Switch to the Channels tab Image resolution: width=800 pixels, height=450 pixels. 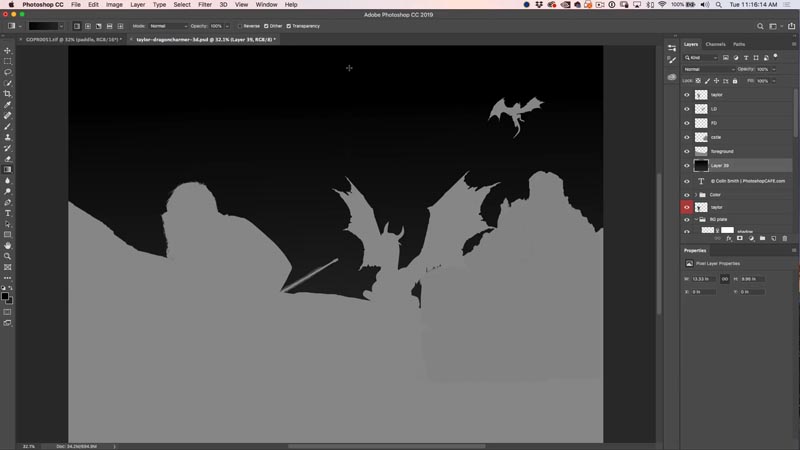point(715,44)
